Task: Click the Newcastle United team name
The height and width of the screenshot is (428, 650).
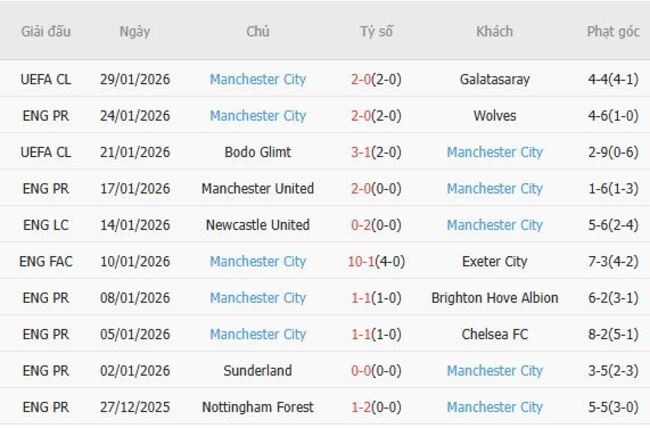Action: tap(258, 225)
